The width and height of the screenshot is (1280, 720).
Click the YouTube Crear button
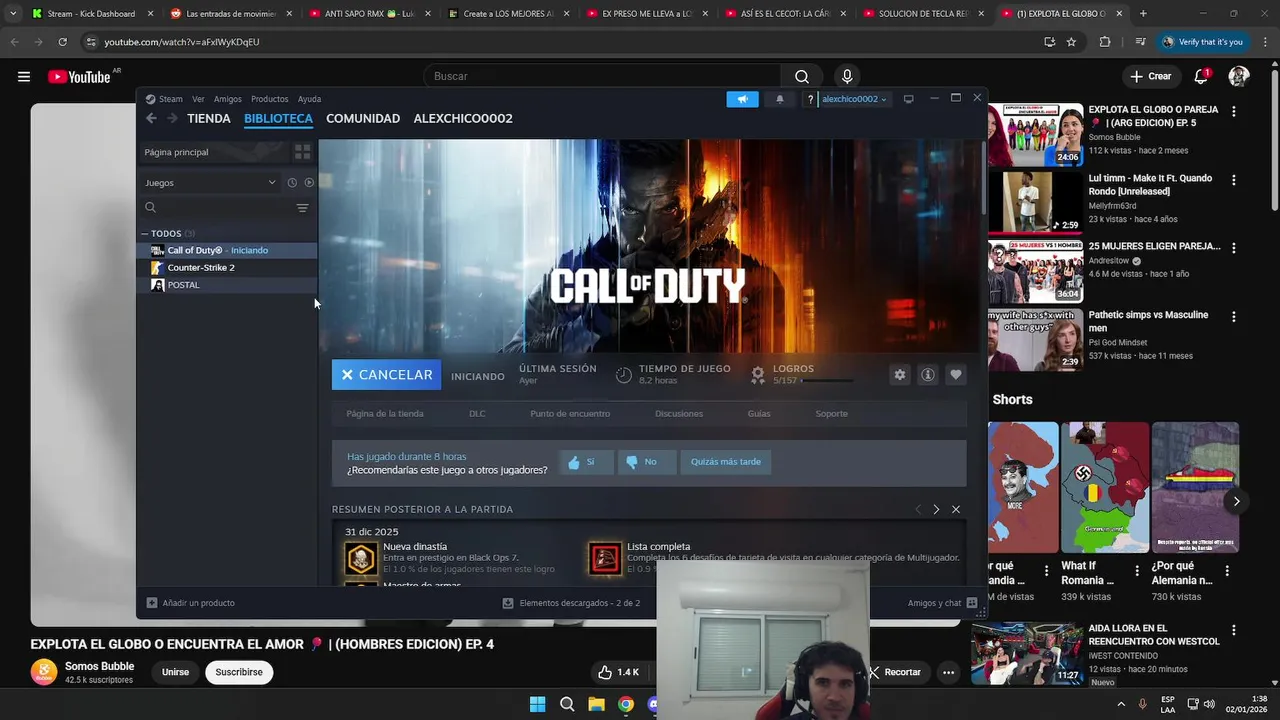pos(1150,76)
